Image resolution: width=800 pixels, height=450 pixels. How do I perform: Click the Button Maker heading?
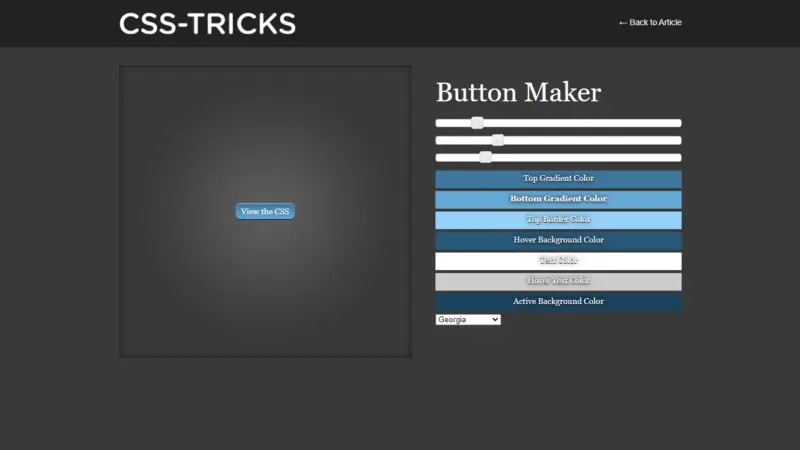[518, 93]
